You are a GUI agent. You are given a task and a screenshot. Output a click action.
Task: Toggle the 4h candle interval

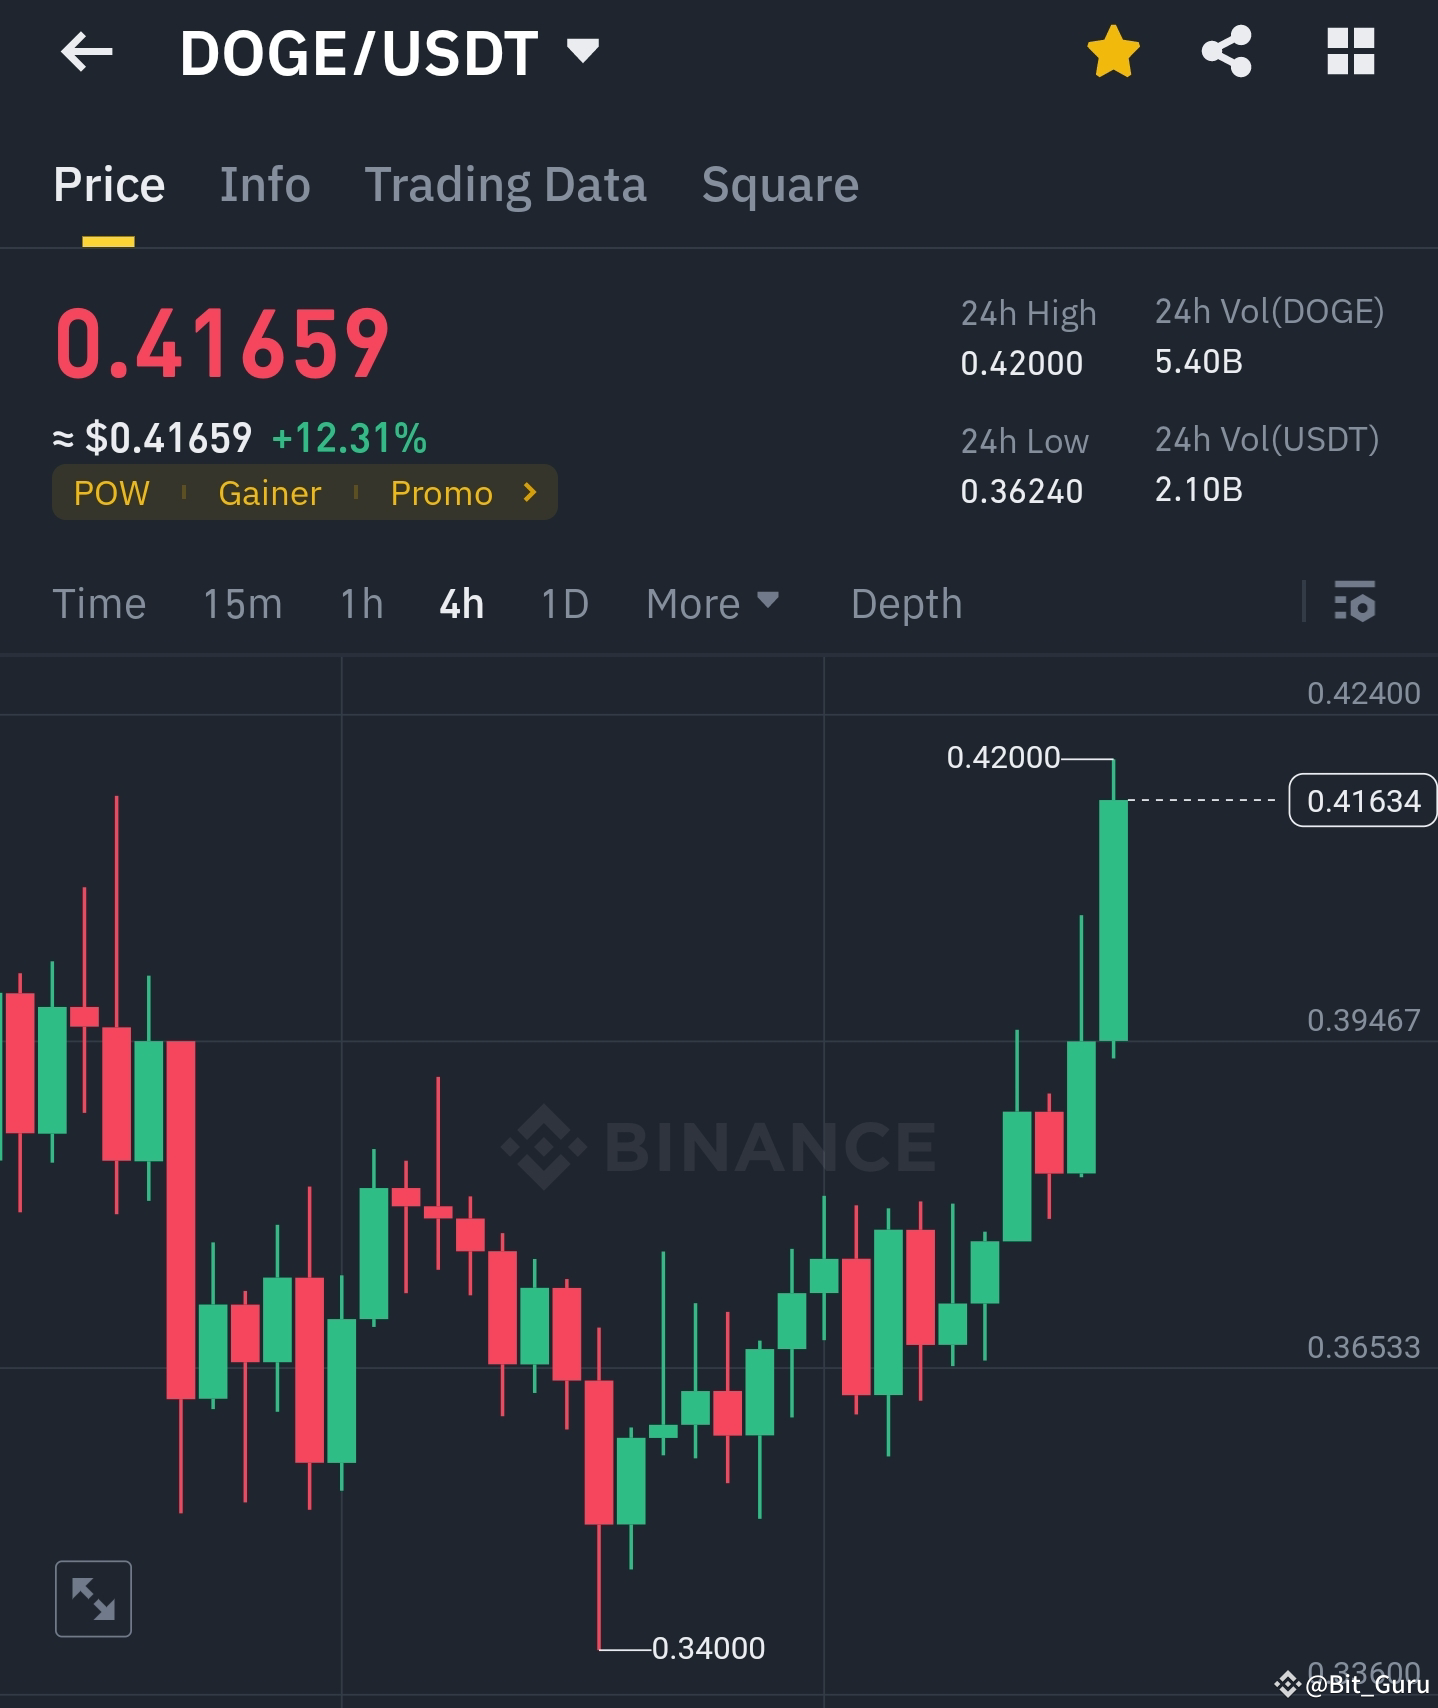click(x=460, y=603)
